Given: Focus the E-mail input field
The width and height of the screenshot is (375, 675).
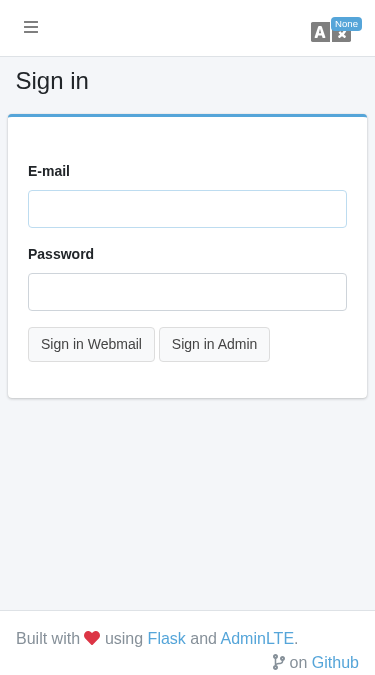Looking at the screenshot, I should pos(187,209).
